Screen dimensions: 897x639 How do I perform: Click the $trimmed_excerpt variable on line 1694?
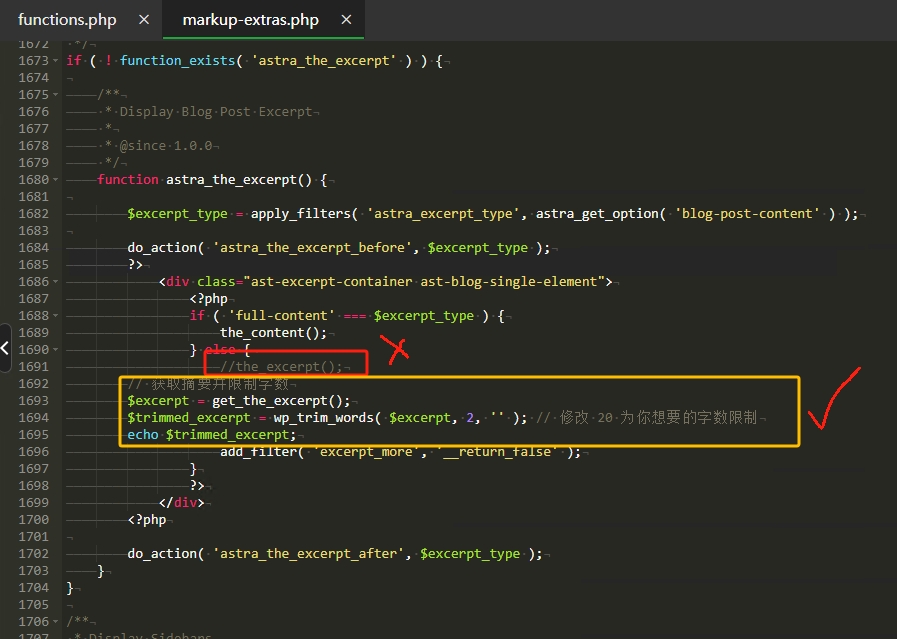tap(189, 418)
